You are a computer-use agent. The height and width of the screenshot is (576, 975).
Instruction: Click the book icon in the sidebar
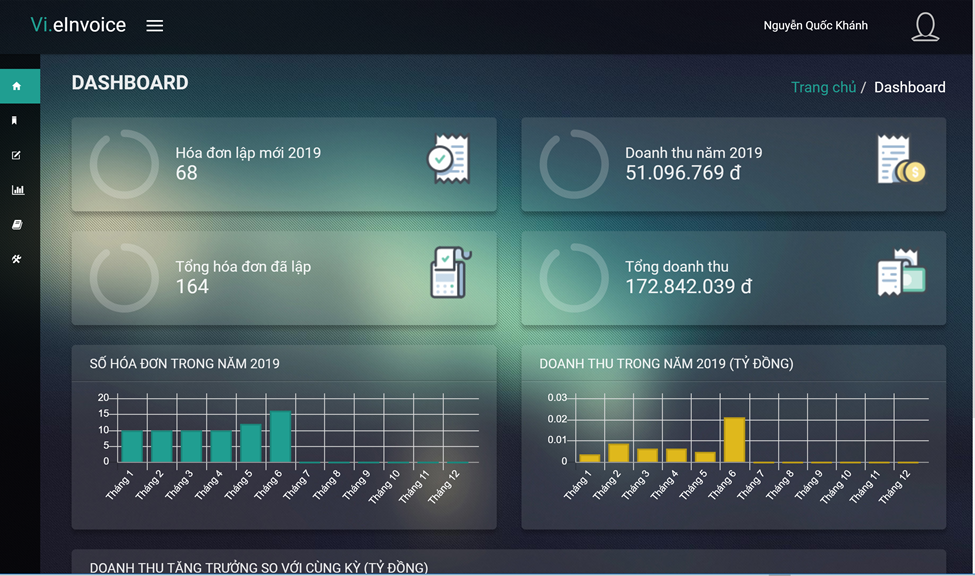click(x=16, y=225)
